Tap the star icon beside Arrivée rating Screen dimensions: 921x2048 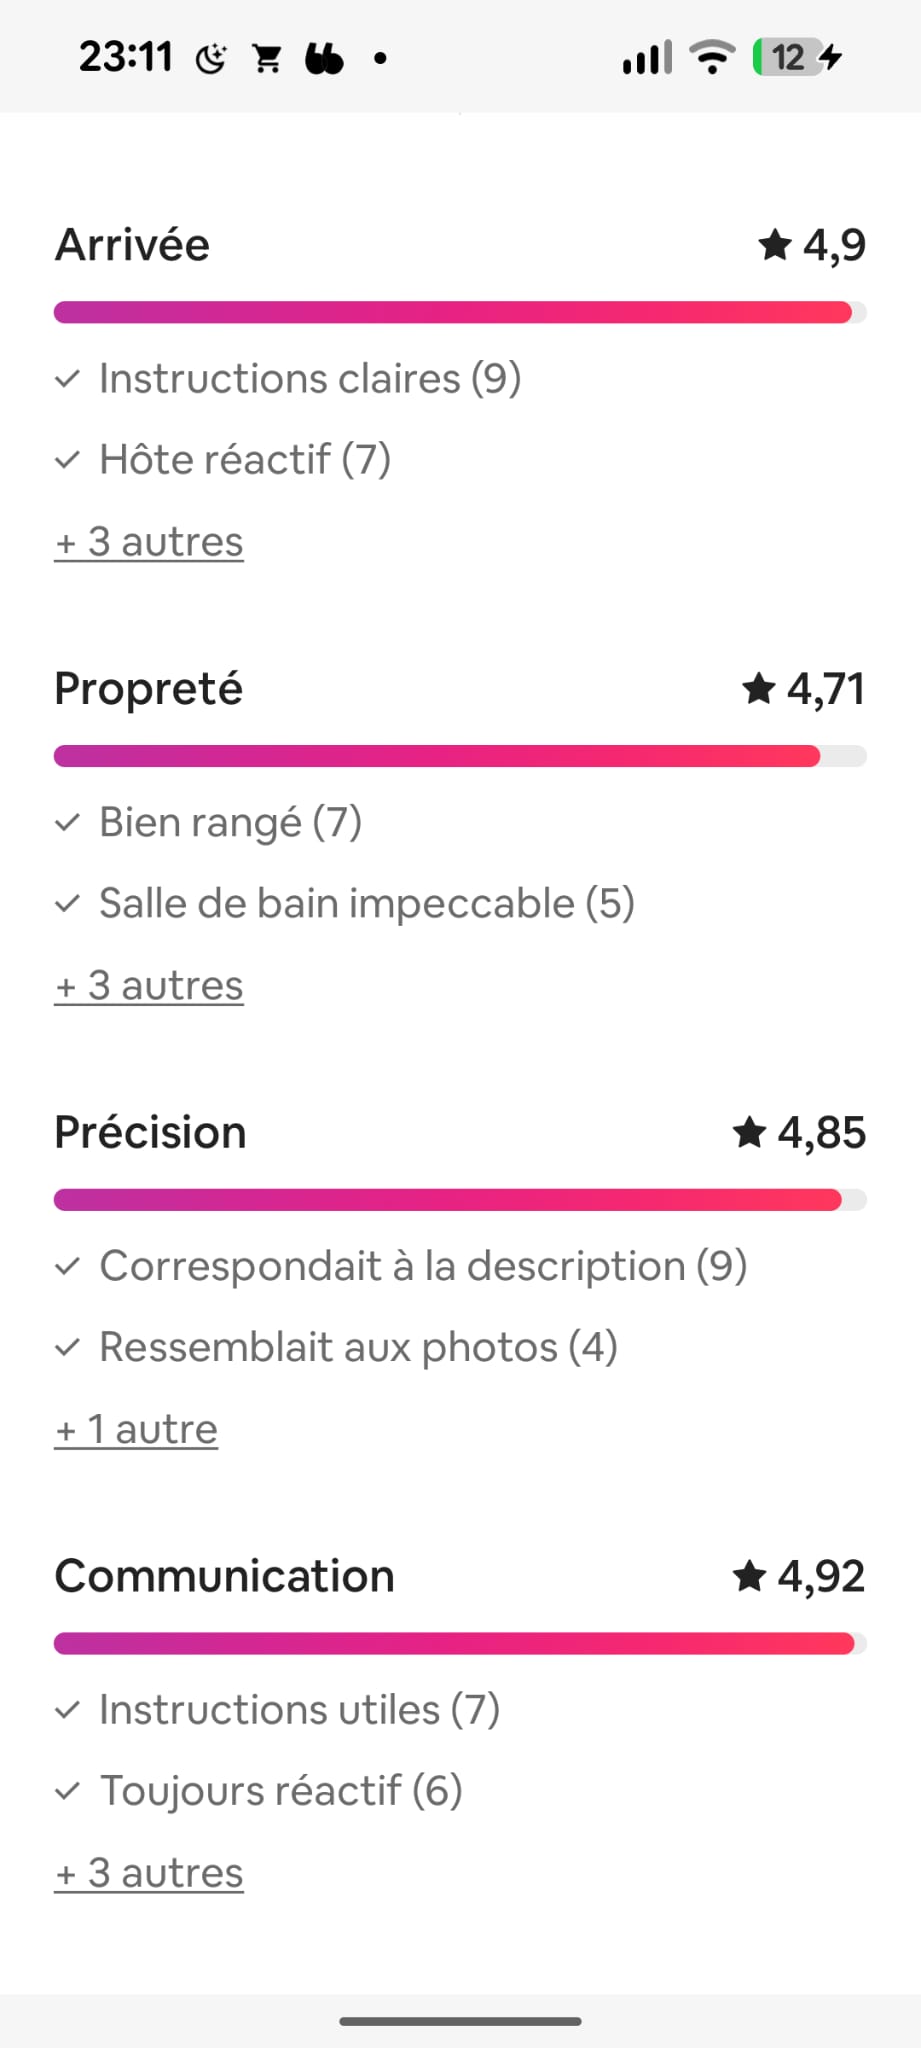click(x=775, y=245)
